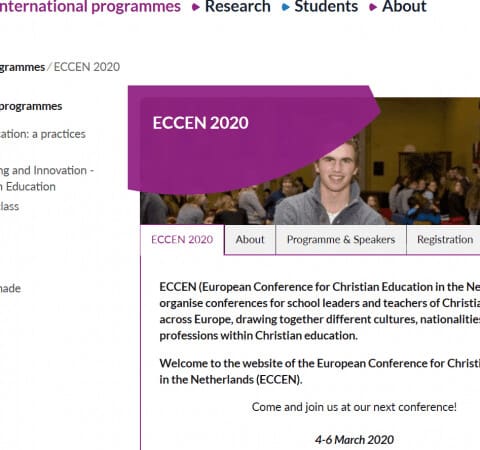Open the sidebar link ending in 'lass'

tap(9, 206)
